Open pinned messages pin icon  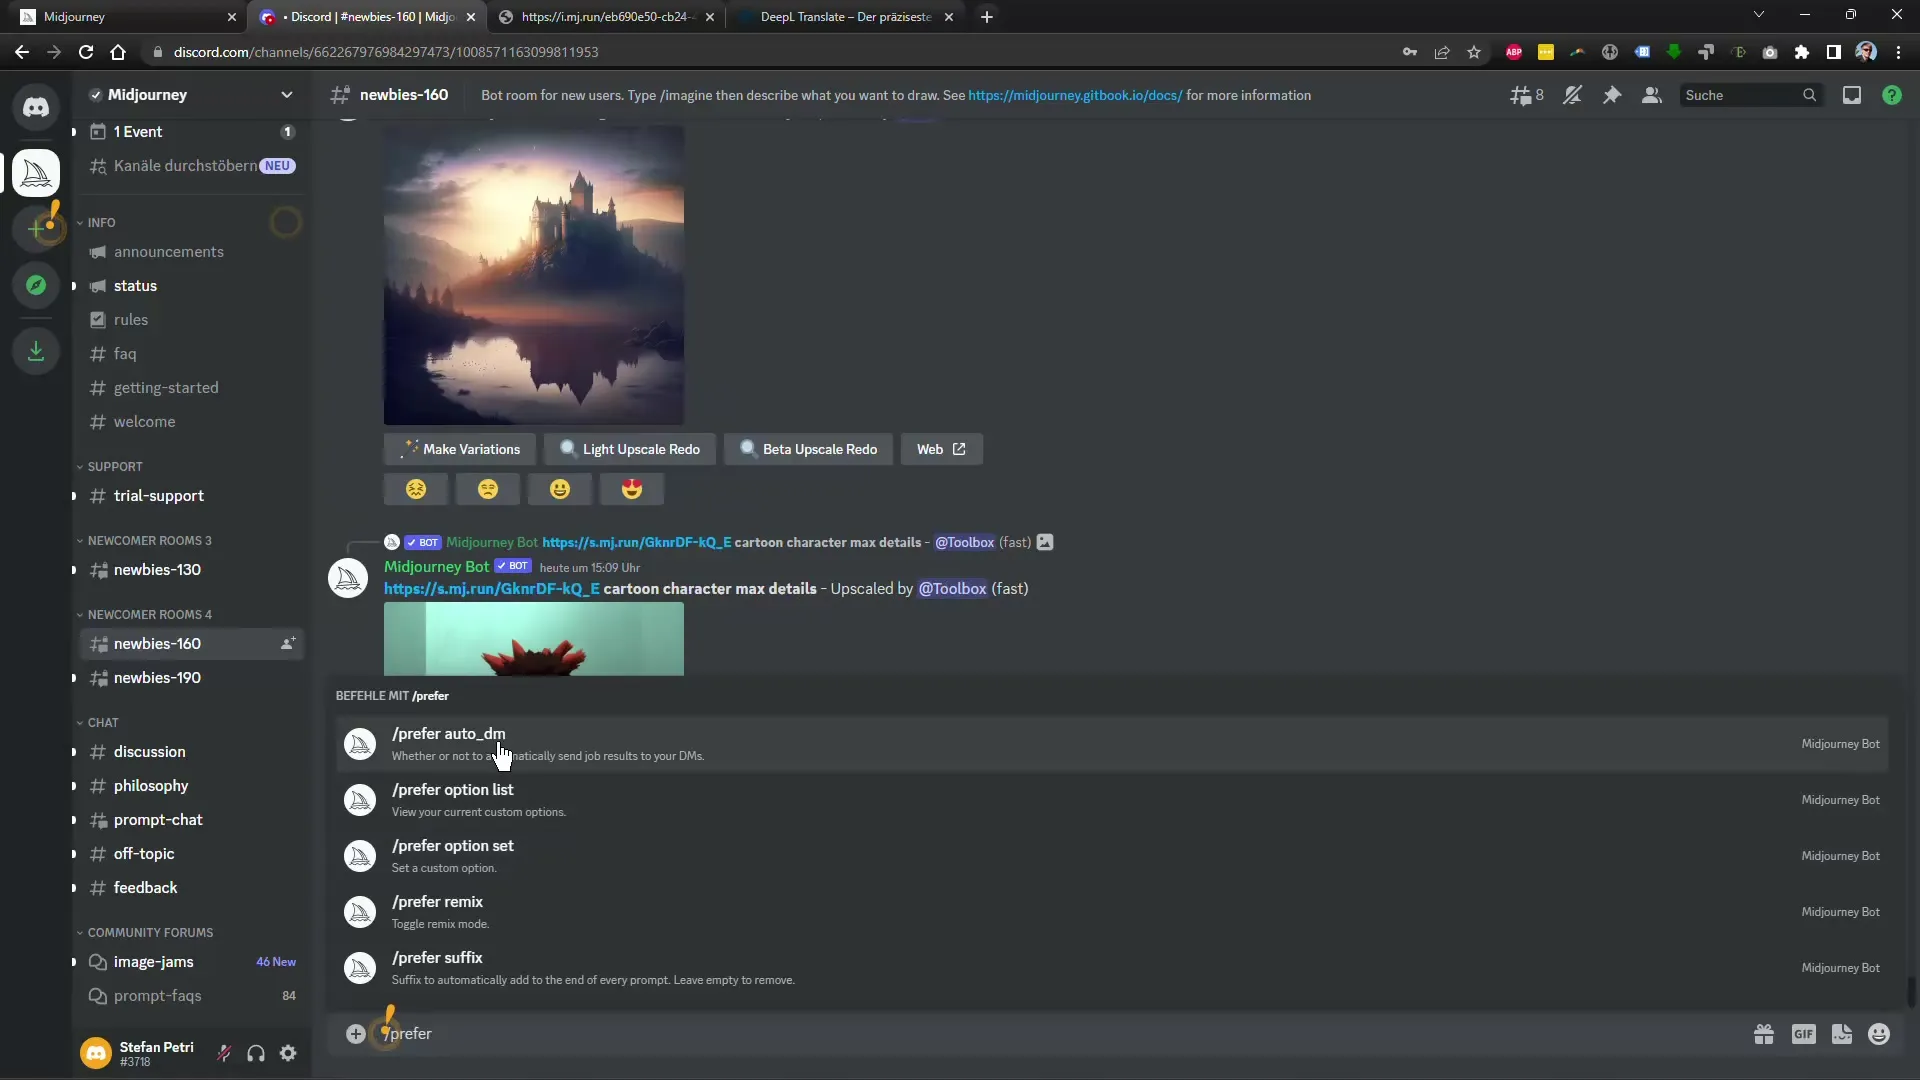tap(1612, 95)
